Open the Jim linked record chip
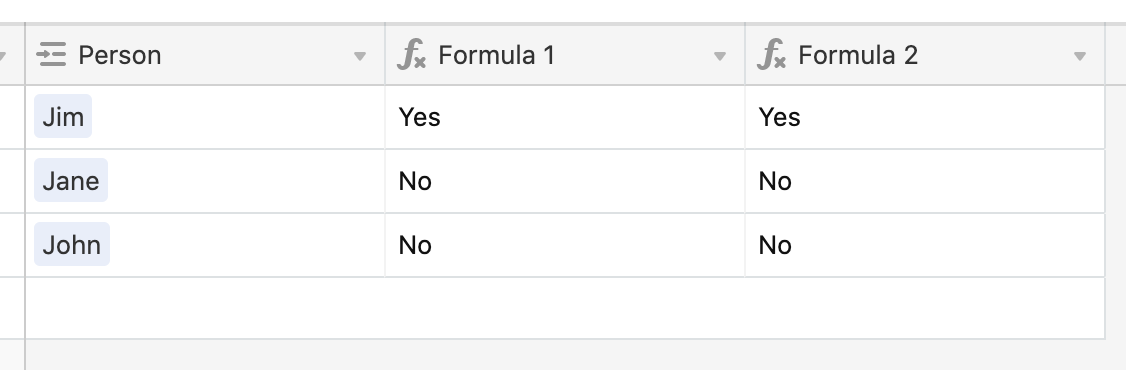1126x370 pixels. click(63, 116)
